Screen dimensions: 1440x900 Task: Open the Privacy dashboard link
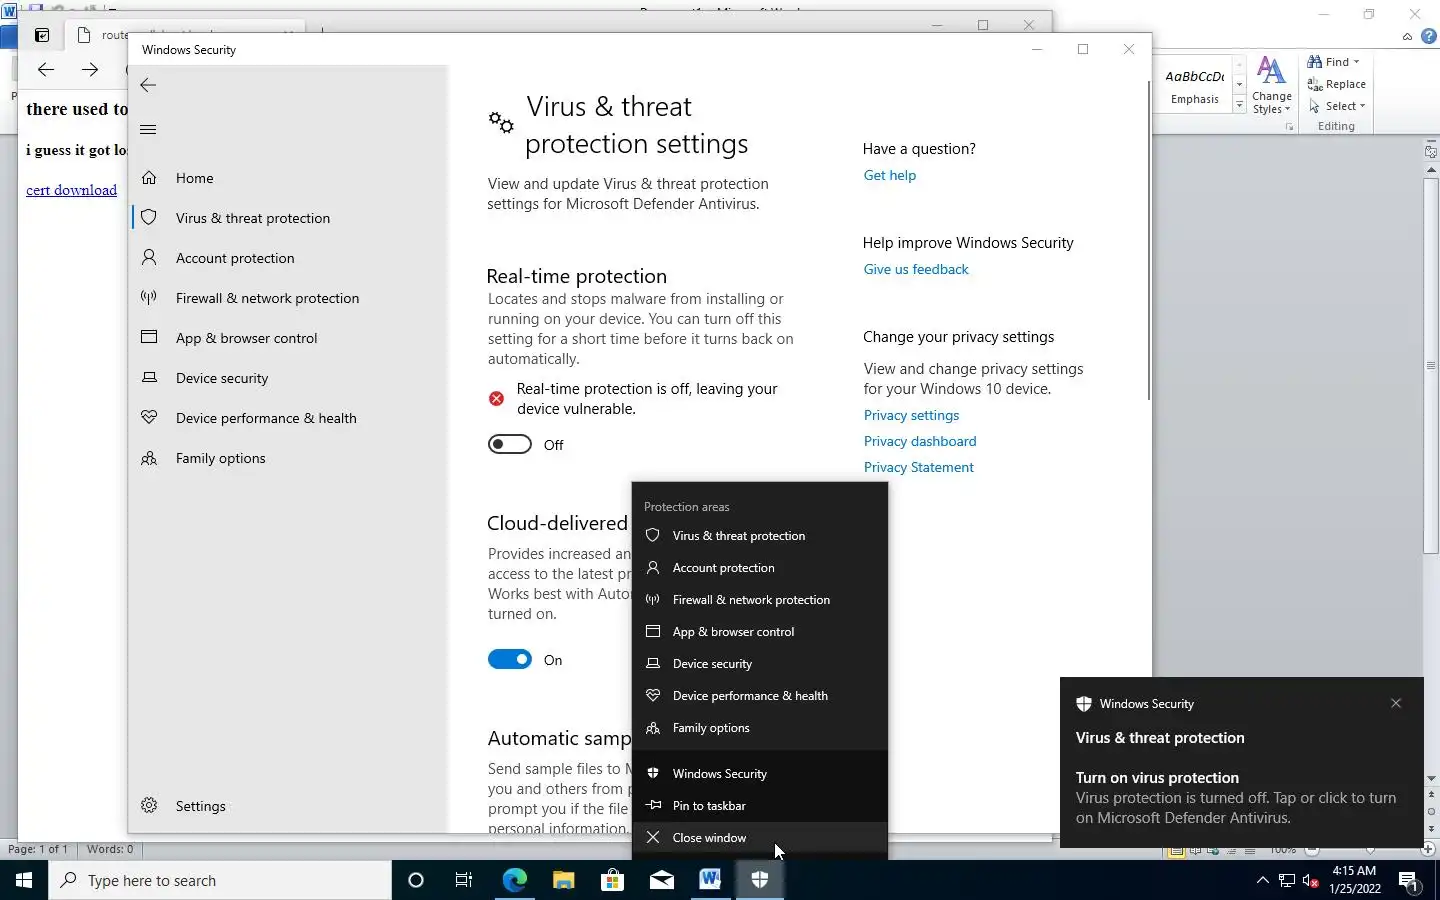tap(920, 441)
